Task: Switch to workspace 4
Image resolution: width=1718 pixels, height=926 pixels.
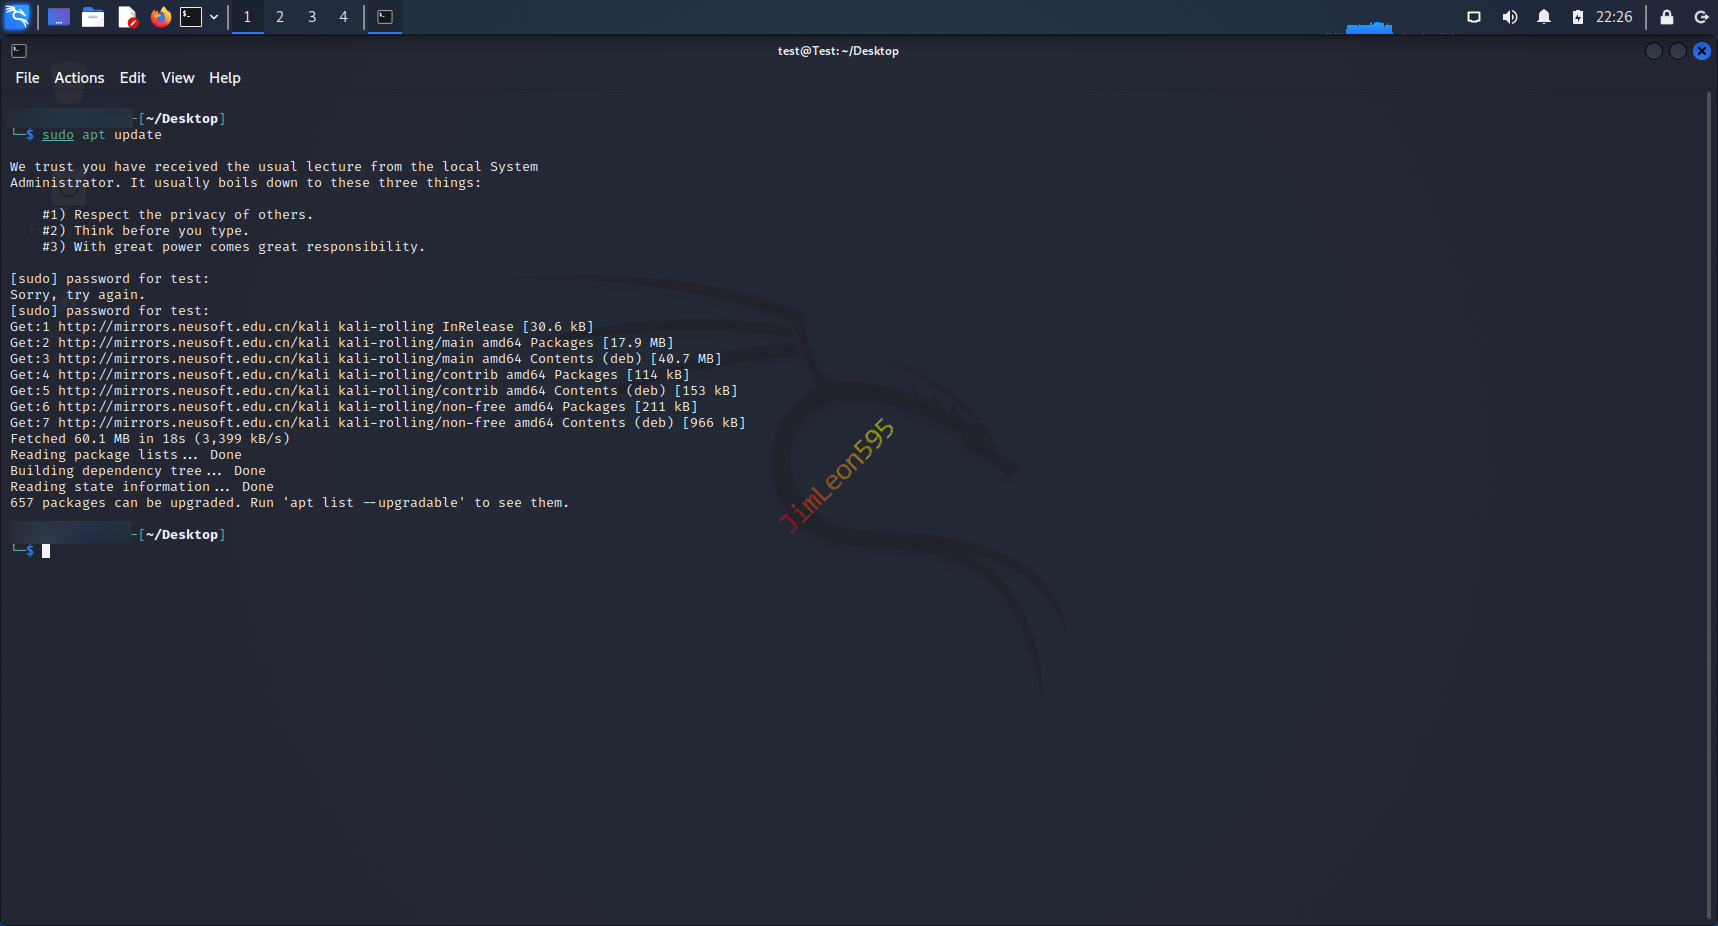Action: click(x=343, y=17)
